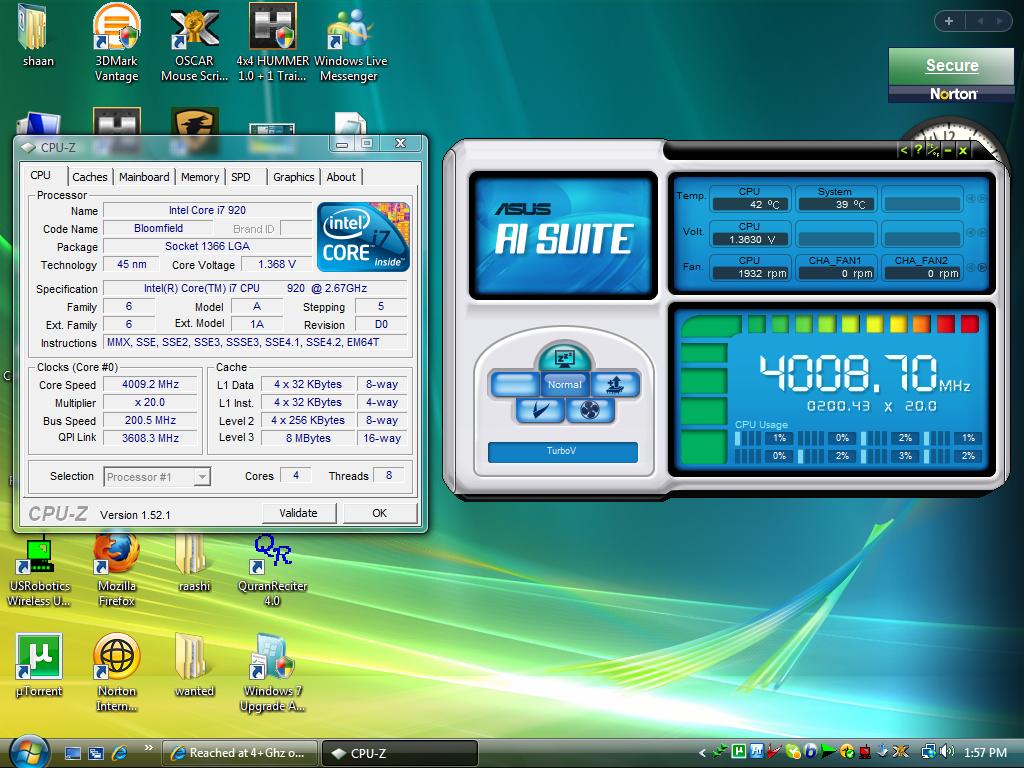Open the shaan folder on desktop
The image size is (1024, 768).
point(37,36)
